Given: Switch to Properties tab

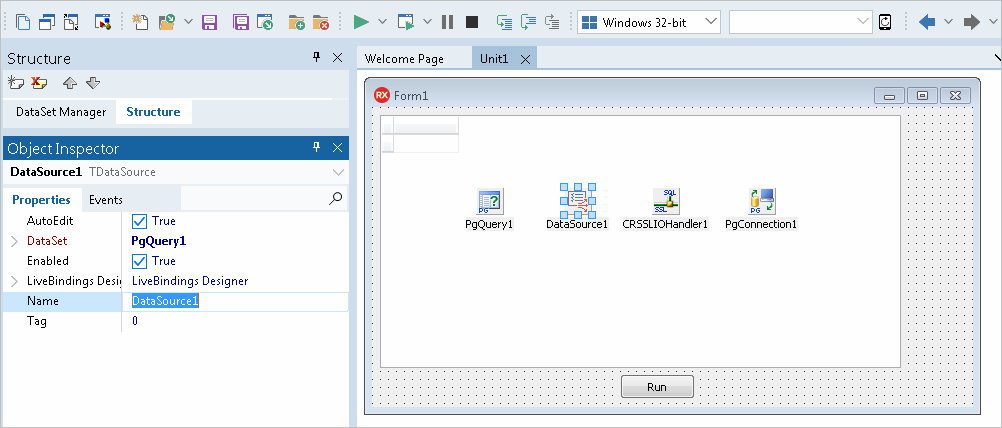Looking at the screenshot, I should click(x=42, y=200).
